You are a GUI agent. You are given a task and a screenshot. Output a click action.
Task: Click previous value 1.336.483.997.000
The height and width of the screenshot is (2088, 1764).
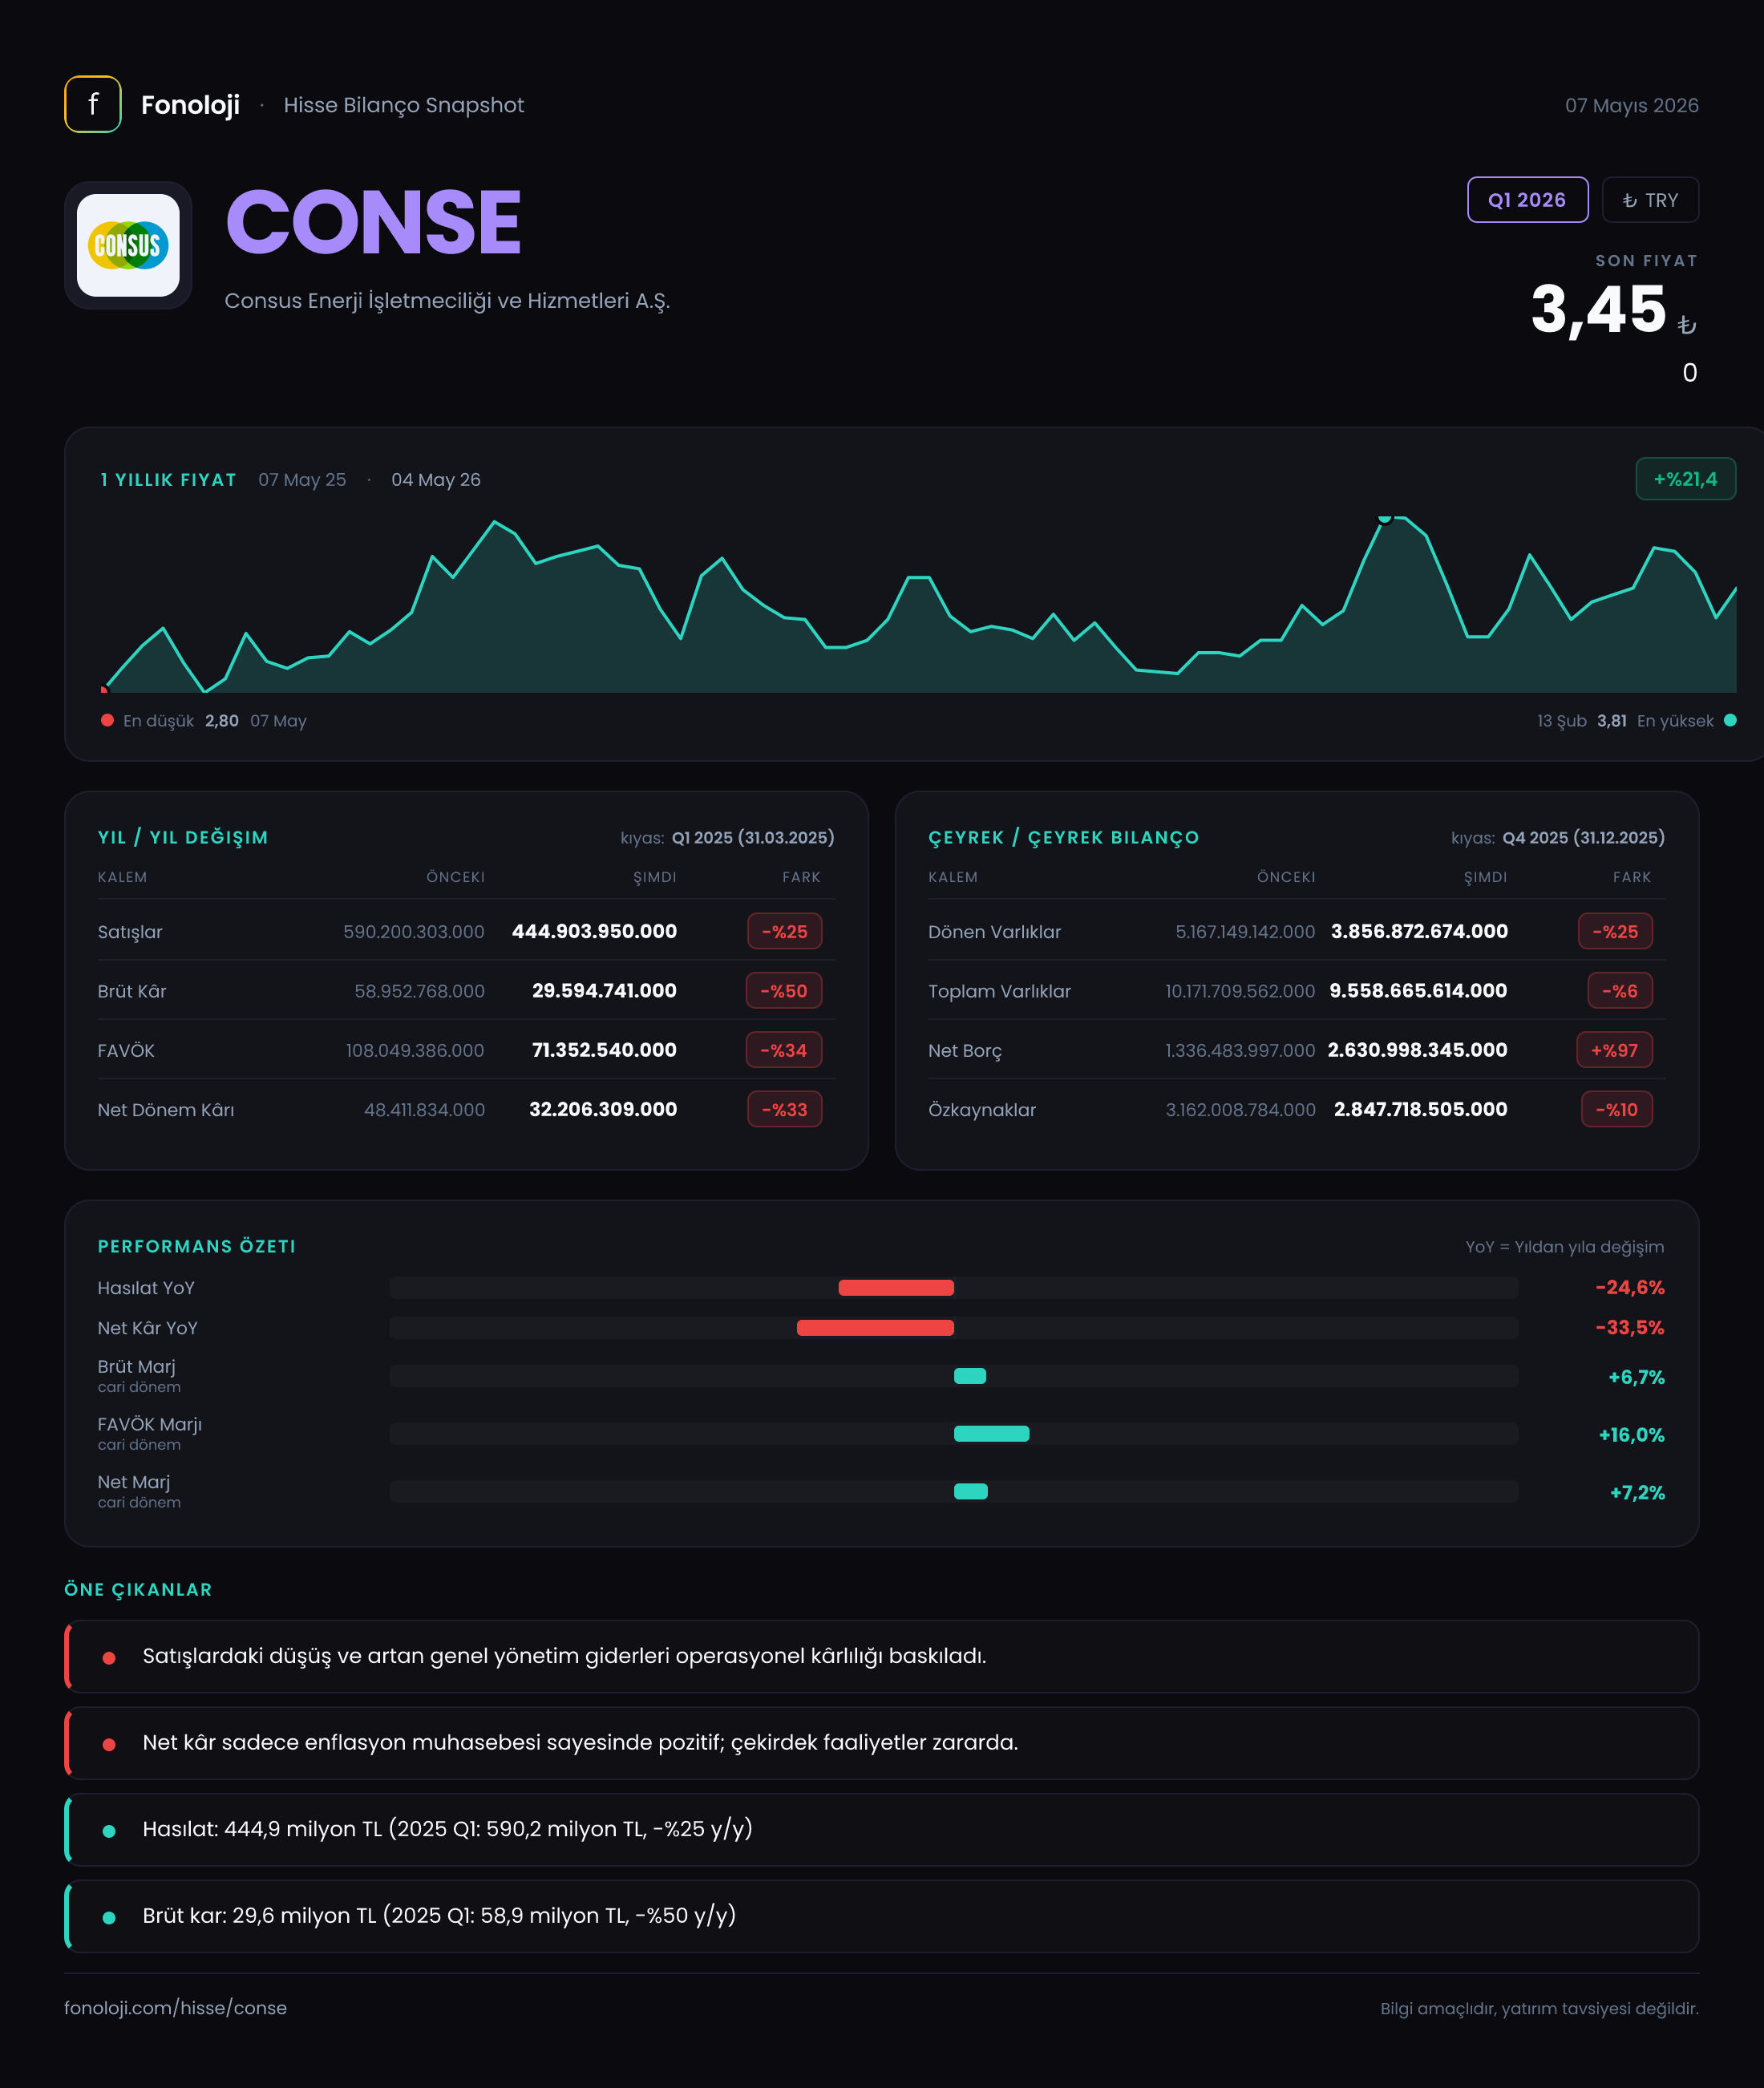(1240, 1050)
